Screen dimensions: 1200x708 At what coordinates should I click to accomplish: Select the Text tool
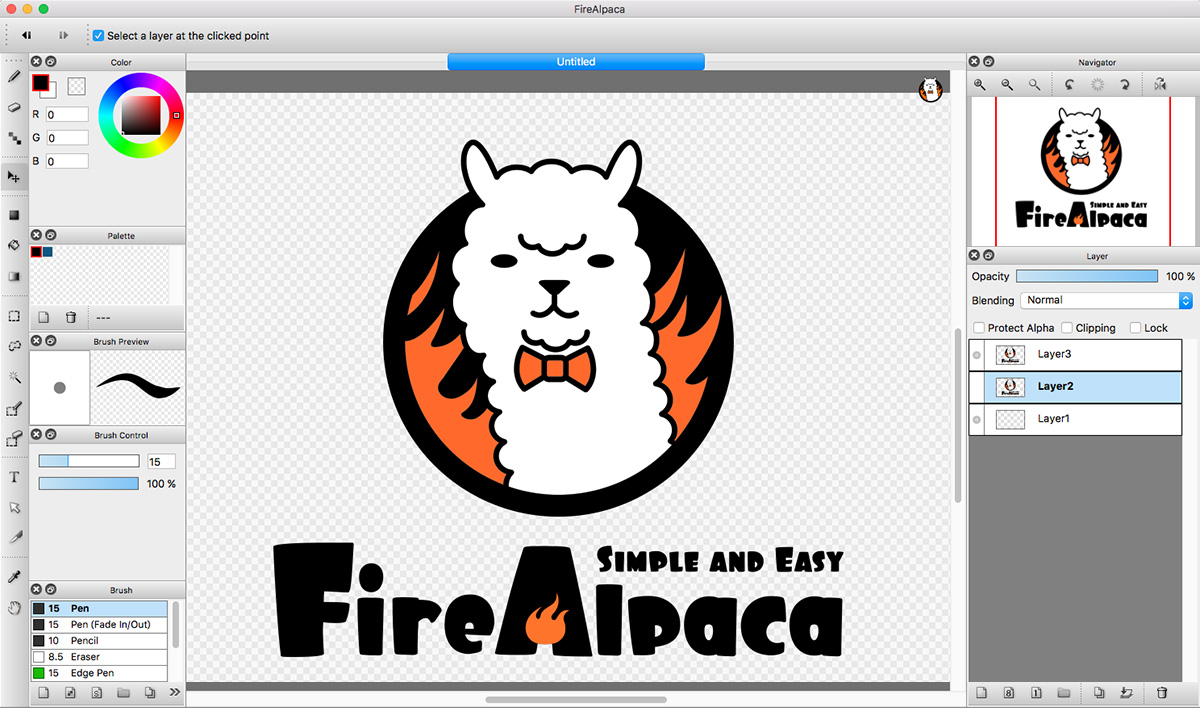tap(13, 478)
